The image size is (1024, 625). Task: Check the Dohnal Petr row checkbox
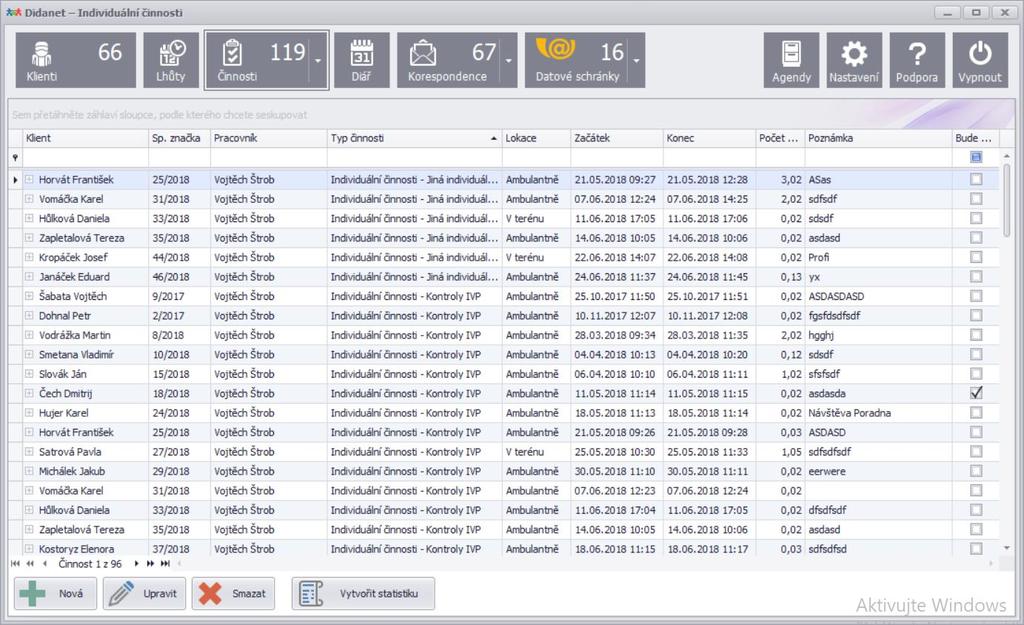[x=976, y=315]
